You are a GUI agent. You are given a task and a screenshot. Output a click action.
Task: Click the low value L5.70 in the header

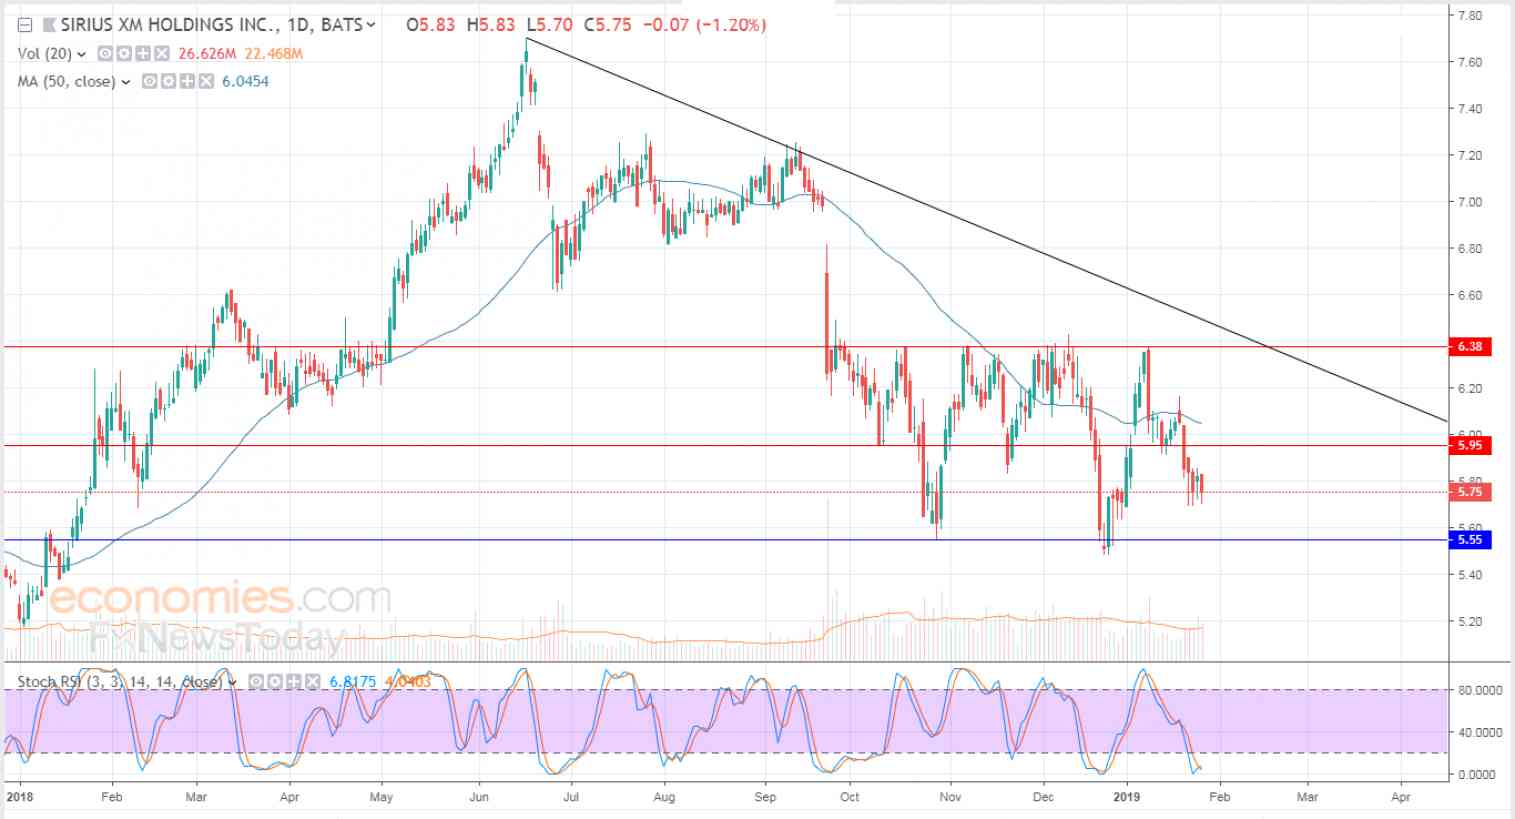[x=549, y=25]
